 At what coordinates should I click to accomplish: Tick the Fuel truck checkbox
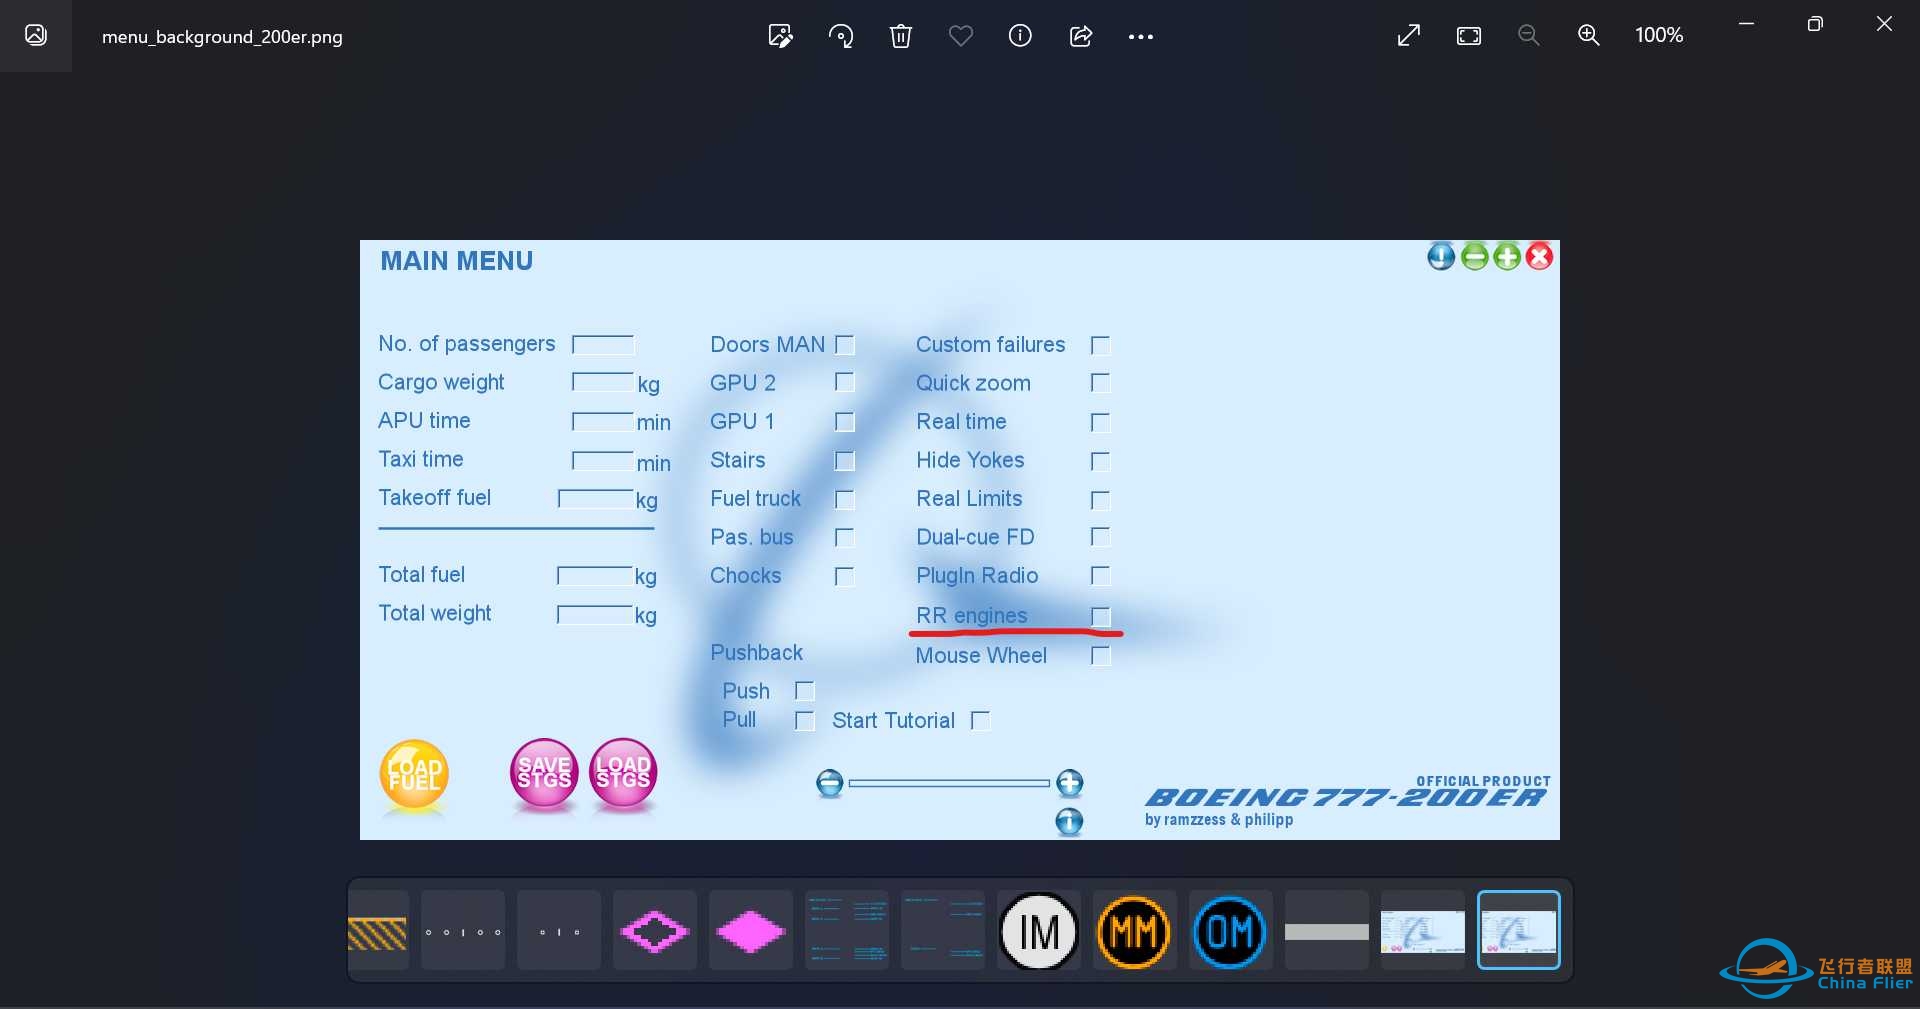845,499
